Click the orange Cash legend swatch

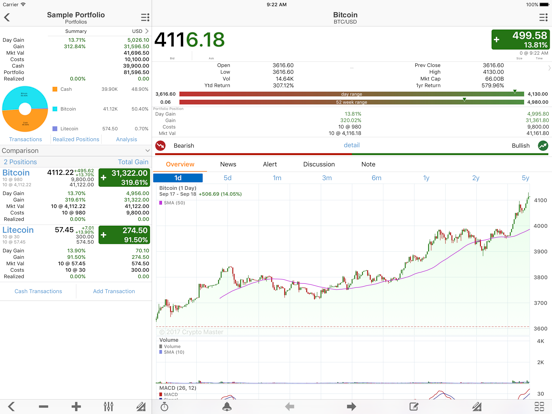click(55, 89)
